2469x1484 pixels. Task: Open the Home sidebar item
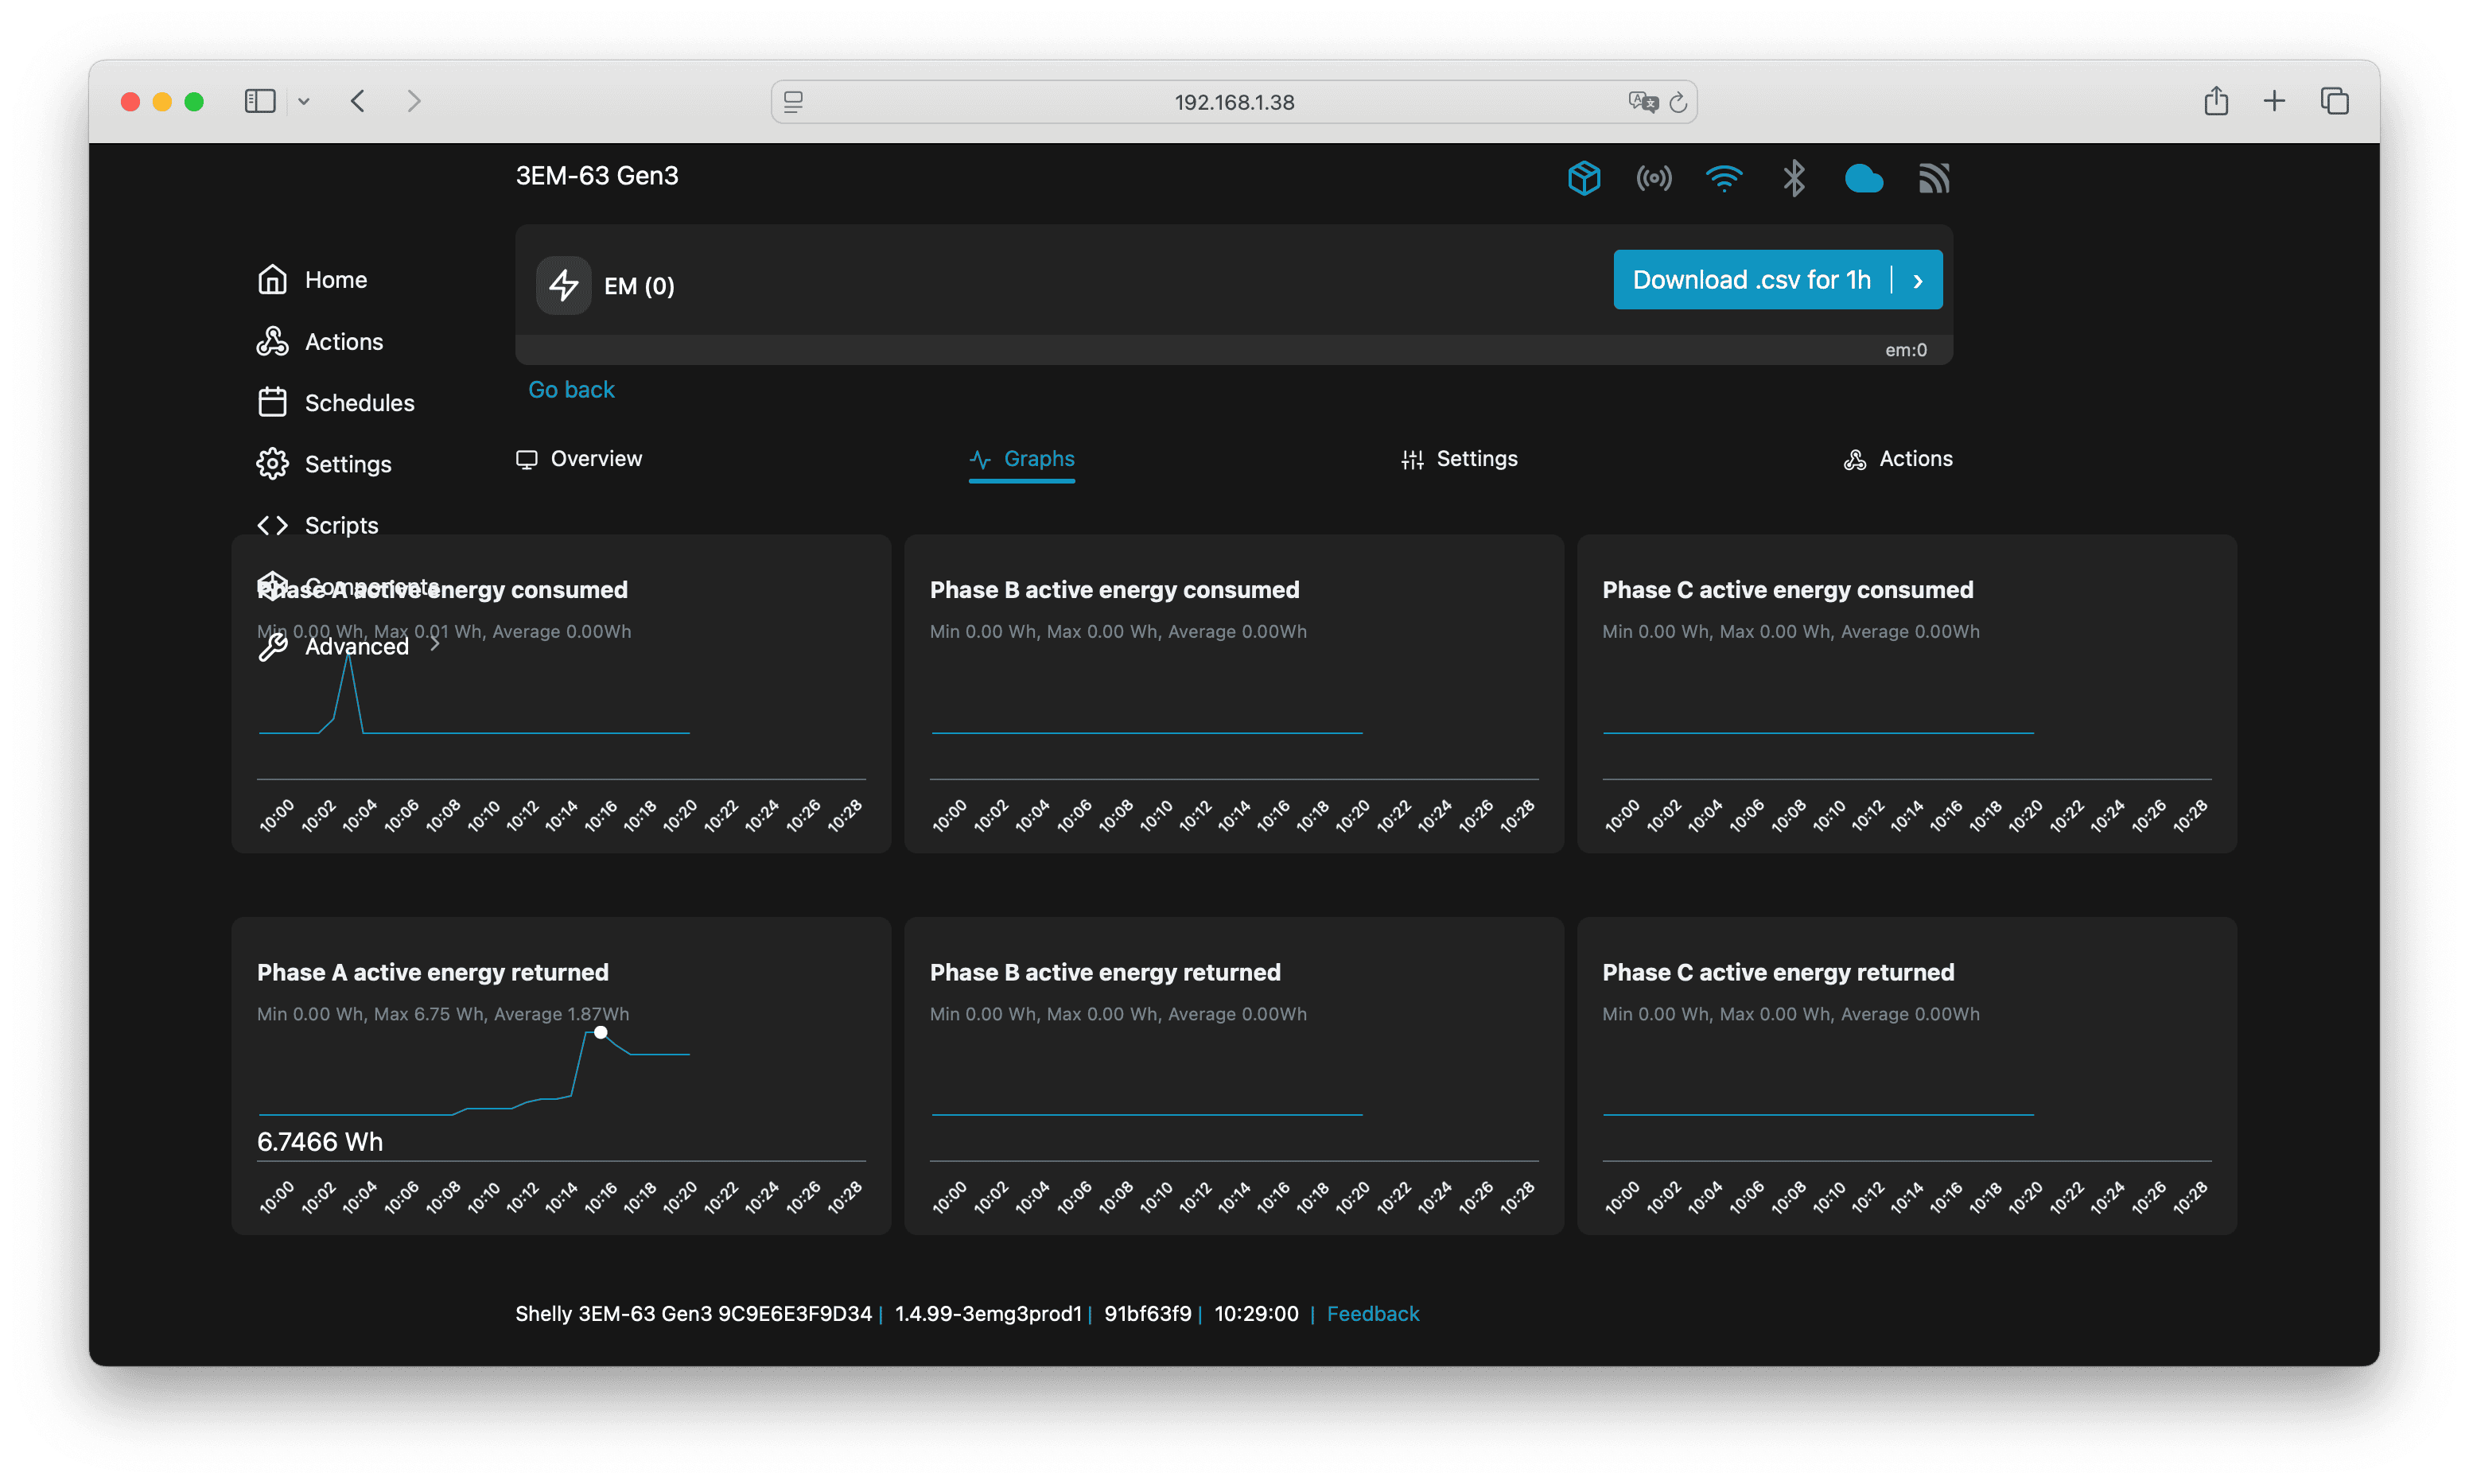coord(312,280)
